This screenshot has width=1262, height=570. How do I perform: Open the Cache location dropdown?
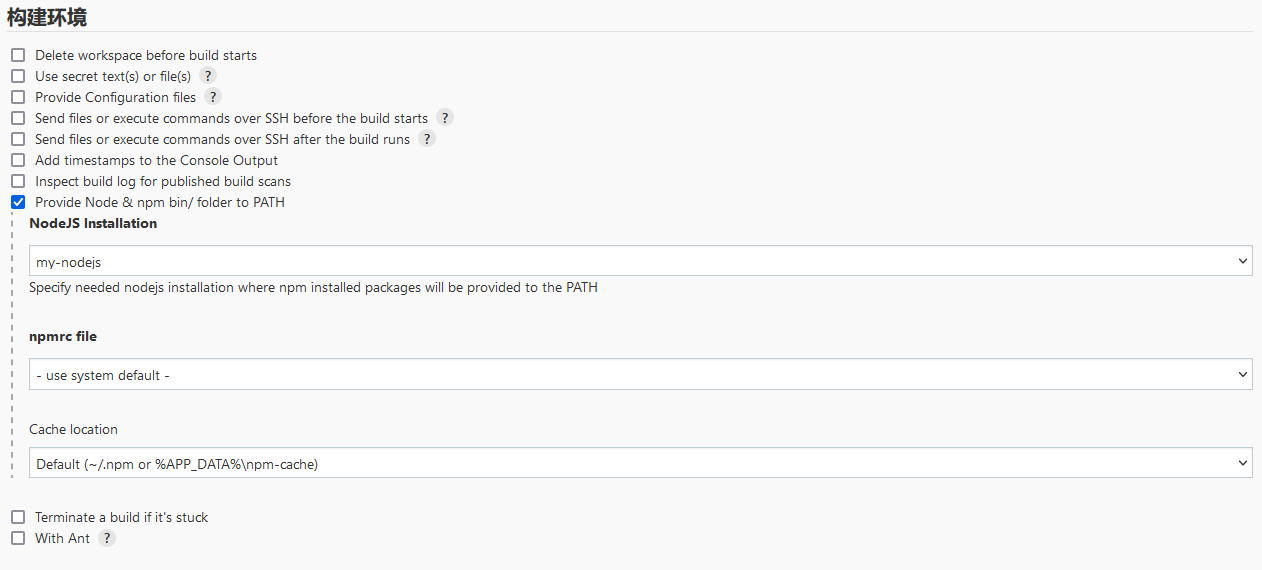click(x=641, y=463)
